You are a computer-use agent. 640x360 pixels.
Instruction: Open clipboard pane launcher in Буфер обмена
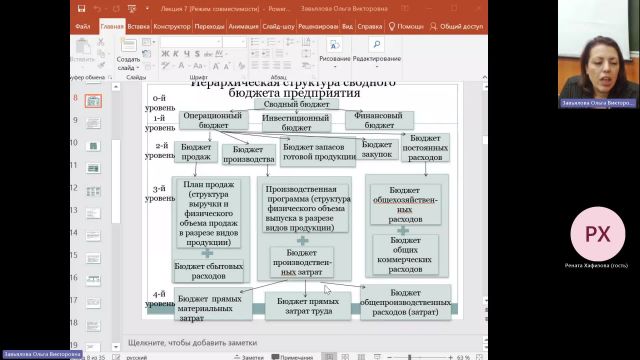110,77
